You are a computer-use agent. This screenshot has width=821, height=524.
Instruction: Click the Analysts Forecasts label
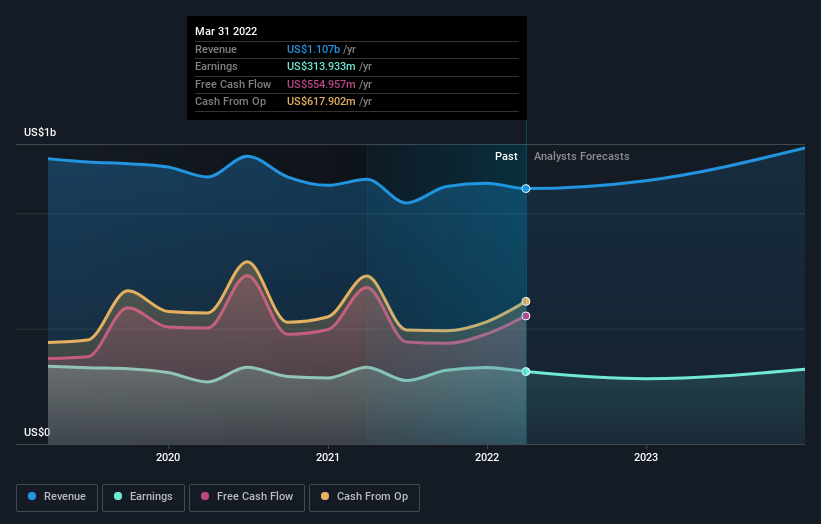click(x=582, y=157)
